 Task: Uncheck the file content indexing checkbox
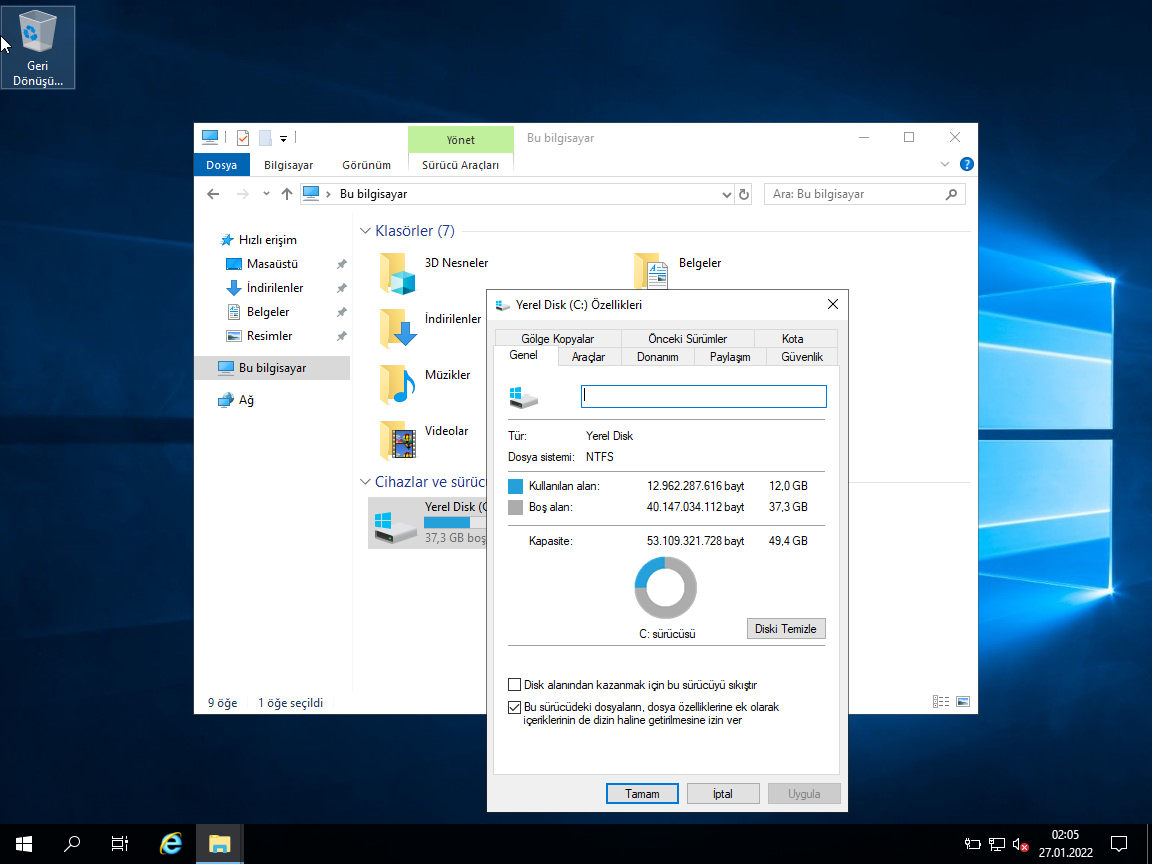click(515, 707)
